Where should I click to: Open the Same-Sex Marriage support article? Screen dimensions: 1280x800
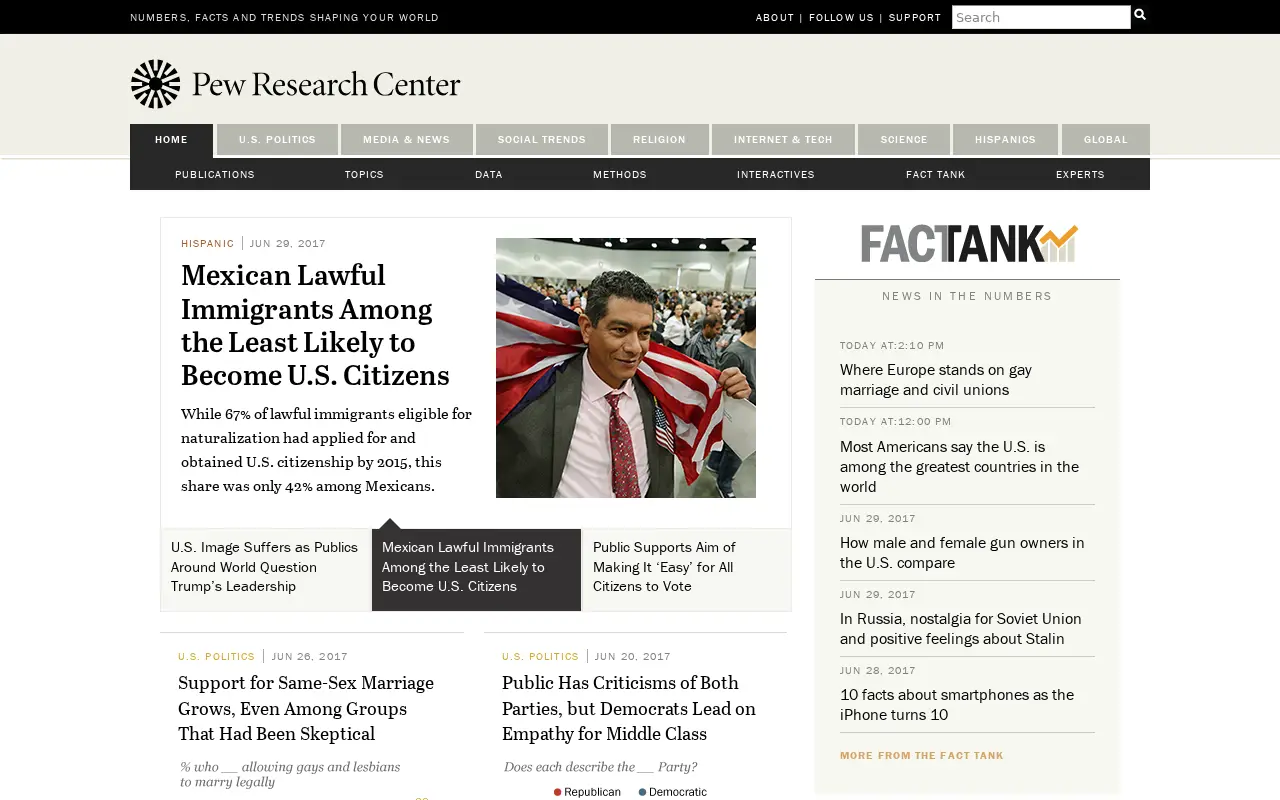pyautogui.click(x=306, y=708)
